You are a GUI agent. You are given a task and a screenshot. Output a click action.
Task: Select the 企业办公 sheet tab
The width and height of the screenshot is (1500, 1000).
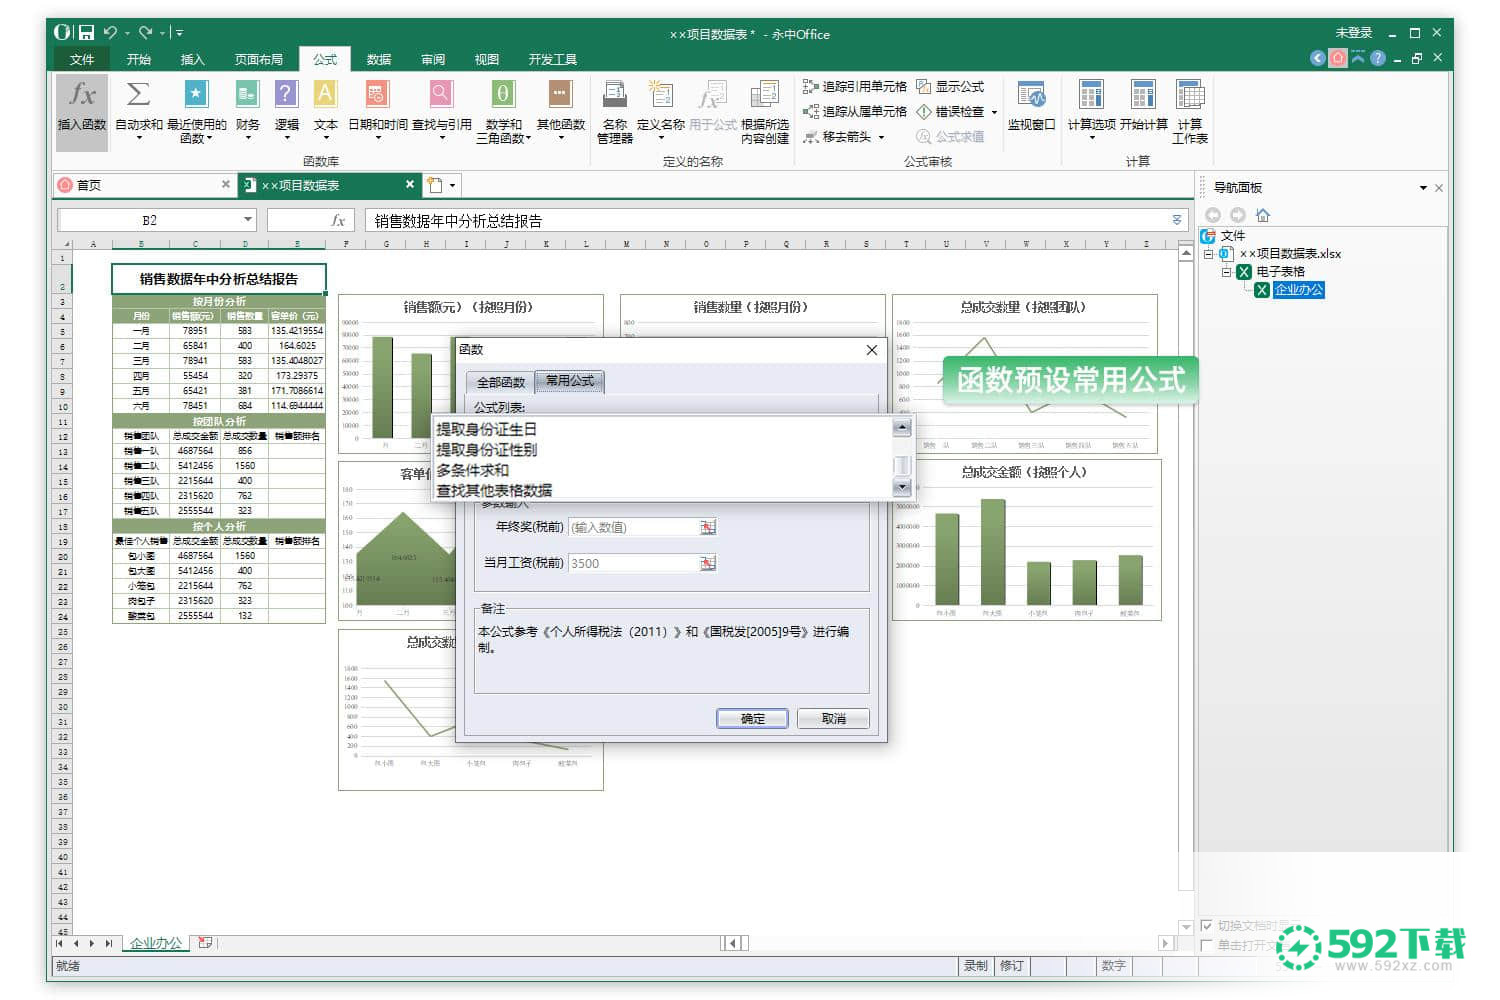(156, 943)
